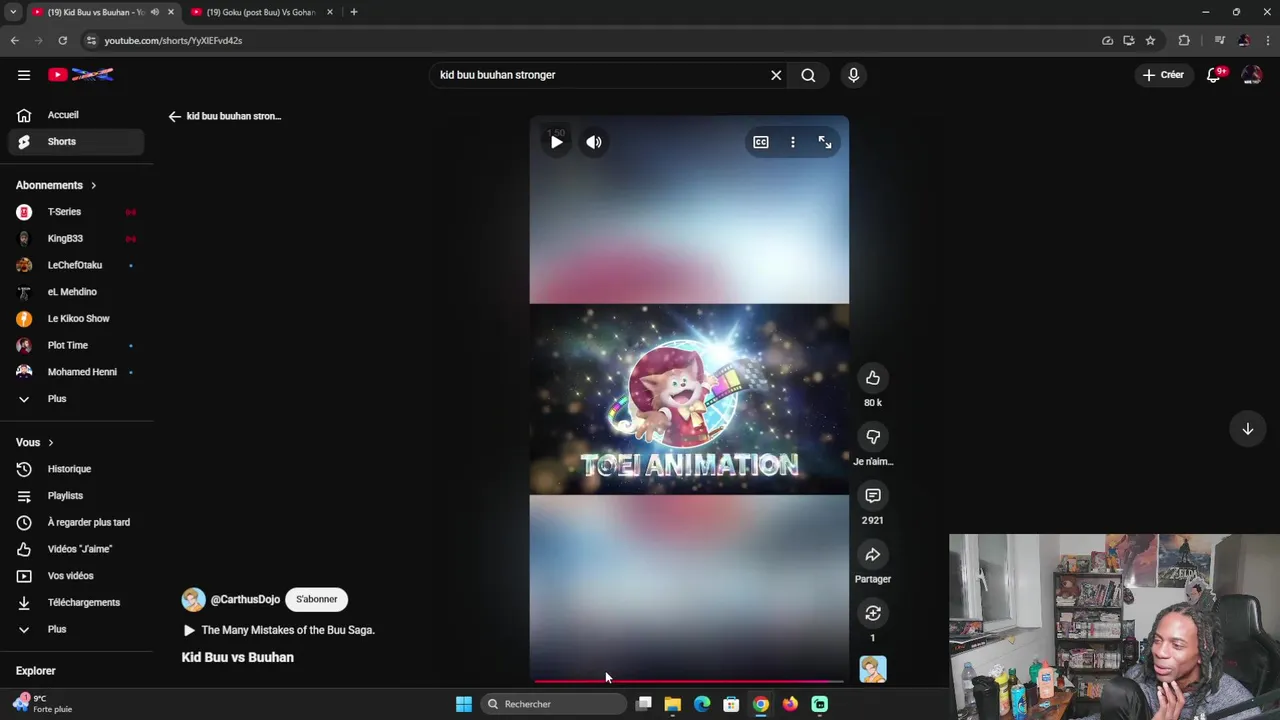This screenshot has height=720, width=1280.
Task: Start voice search with the microphone
Action: pyautogui.click(x=853, y=75)
